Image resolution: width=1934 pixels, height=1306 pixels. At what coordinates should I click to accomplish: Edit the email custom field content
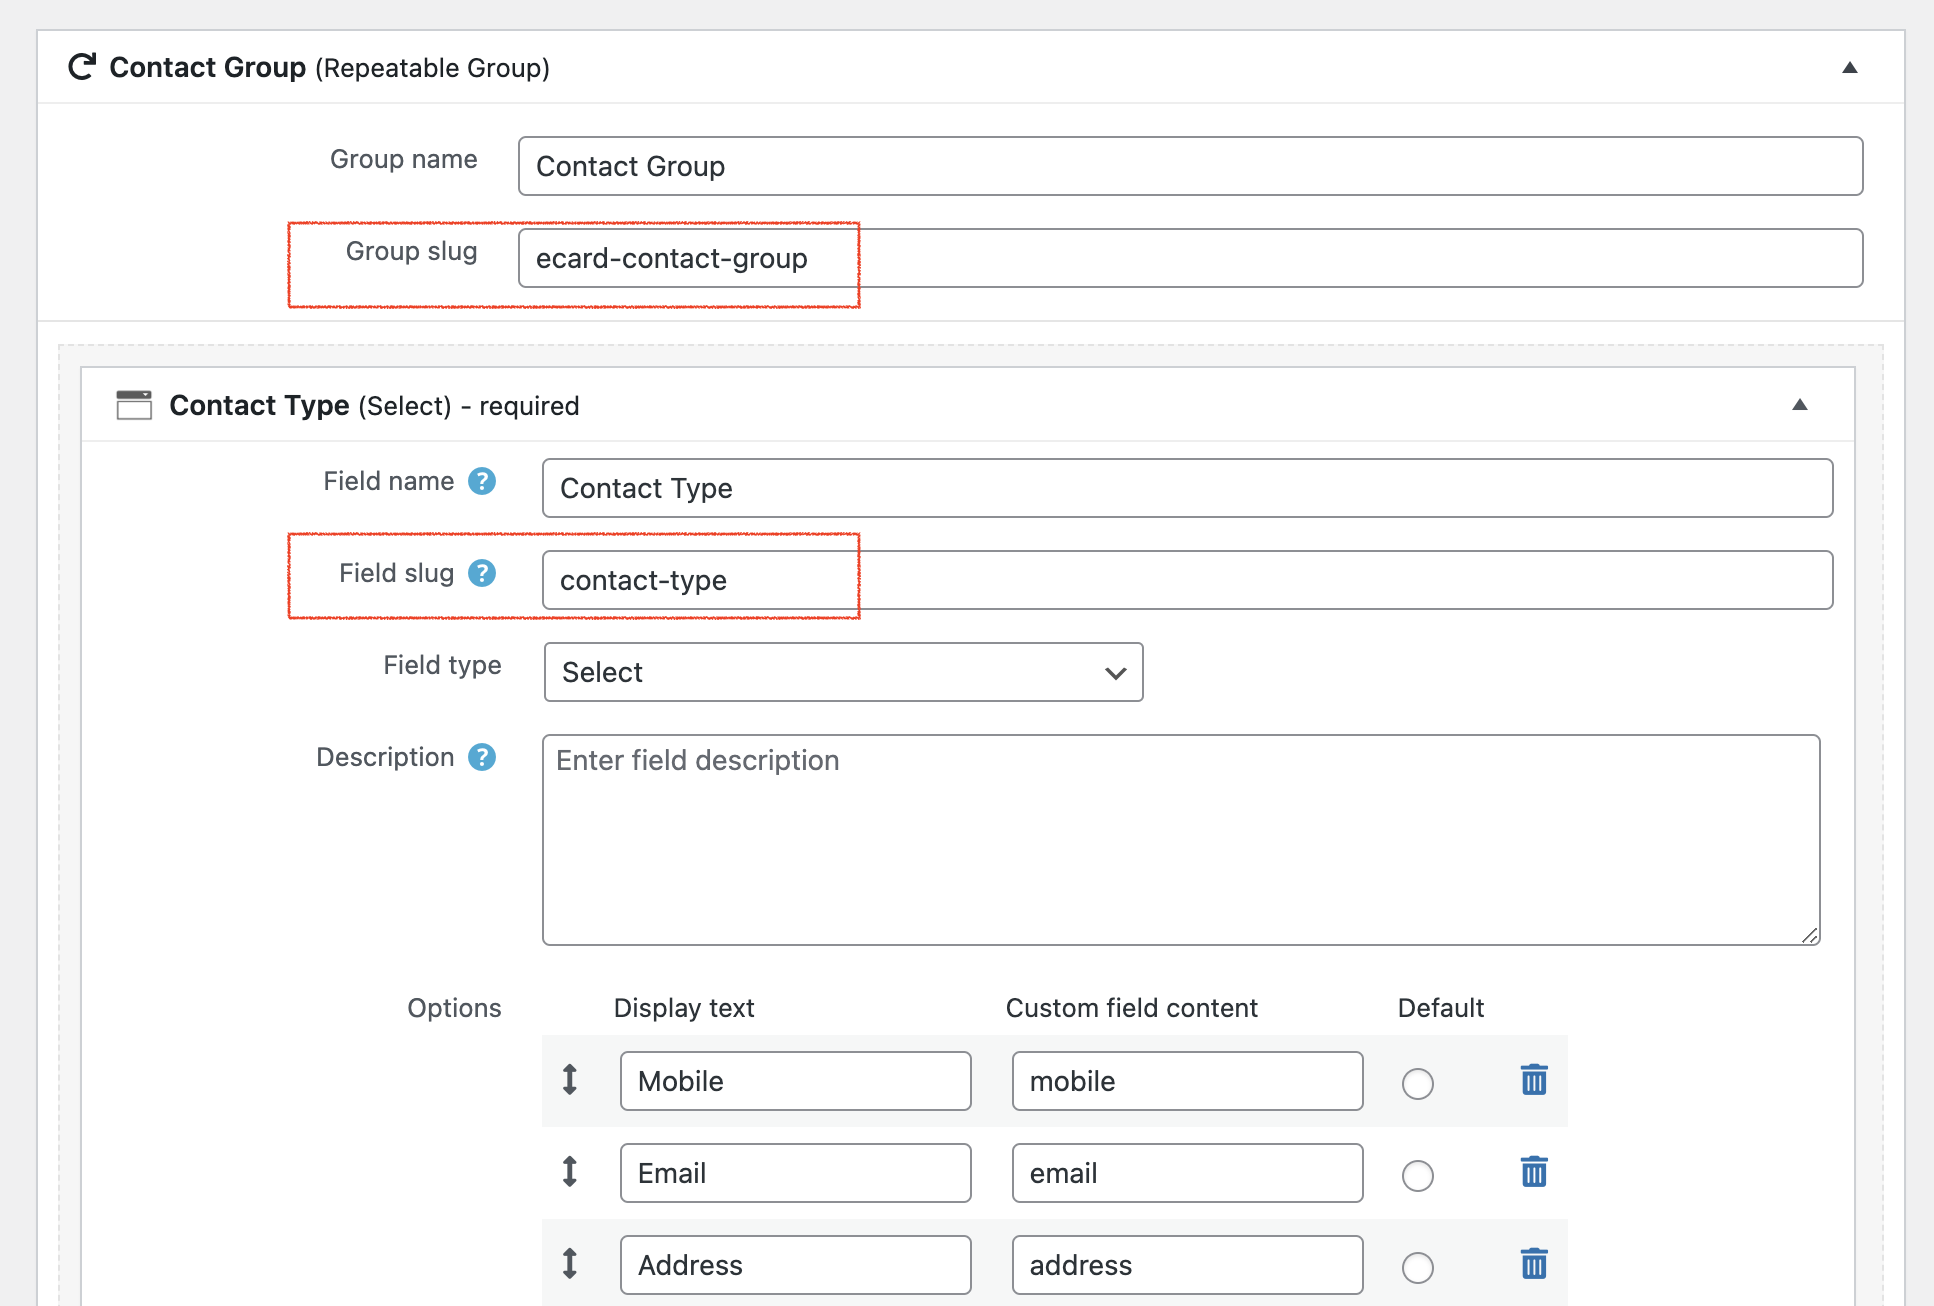[x=1188, y=1173]
